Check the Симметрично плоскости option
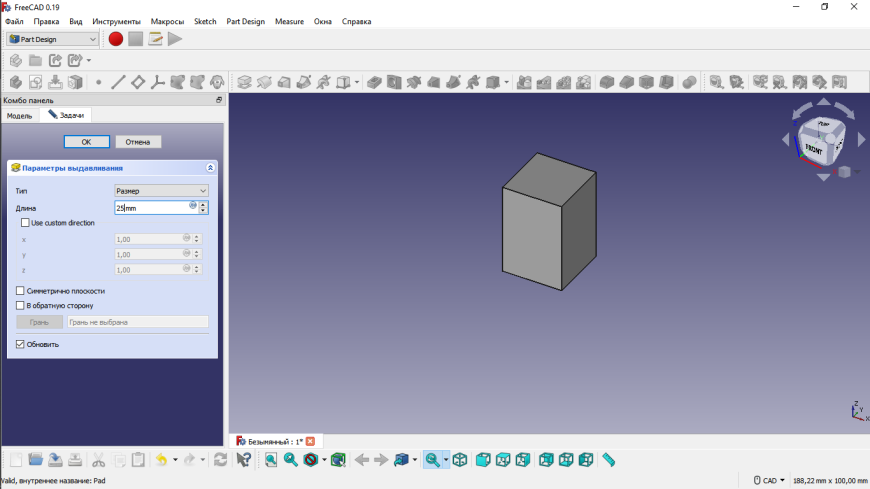870x489 pixels. [x=21, y=291]
